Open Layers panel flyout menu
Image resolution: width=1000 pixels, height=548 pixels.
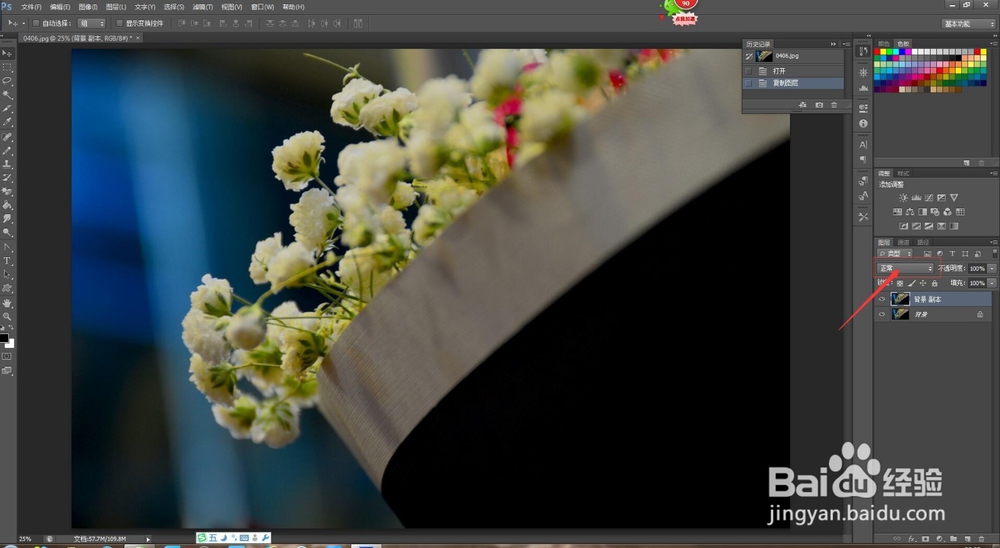[x=994, y=242]
